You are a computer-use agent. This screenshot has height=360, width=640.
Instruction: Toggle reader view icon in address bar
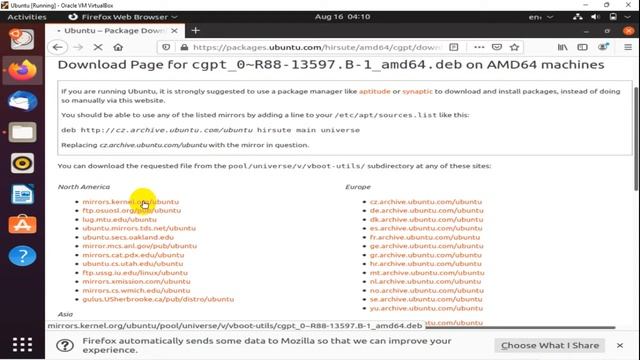pos(453,47)
